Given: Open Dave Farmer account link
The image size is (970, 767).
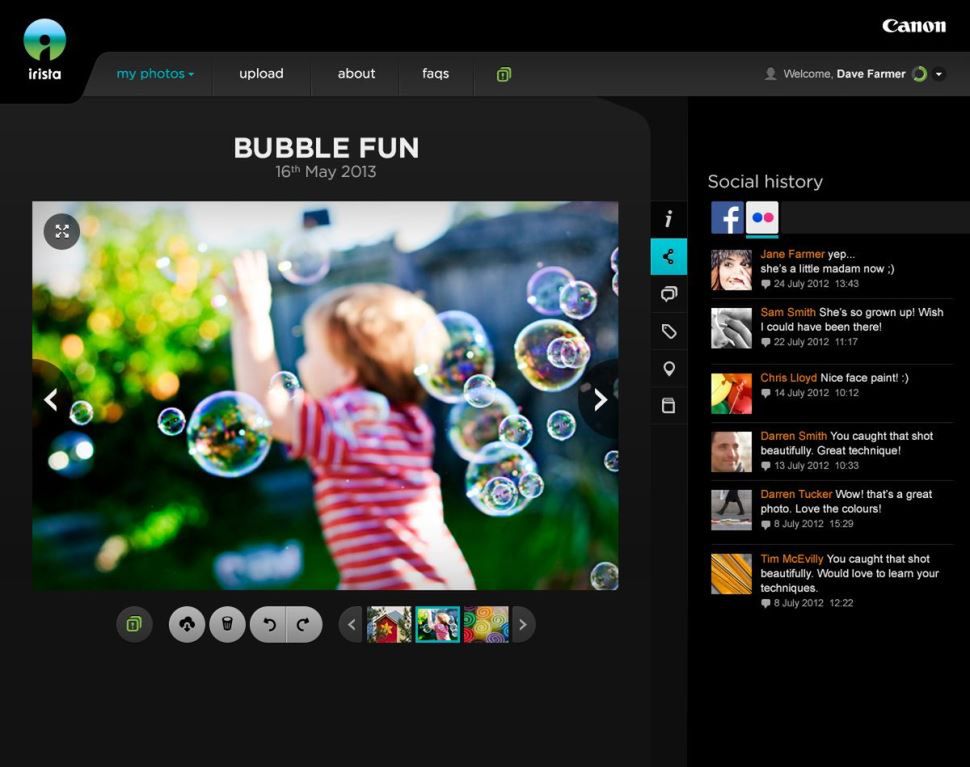Looking at the screenshot, I should pyautogui.click(x=871, y=74).
